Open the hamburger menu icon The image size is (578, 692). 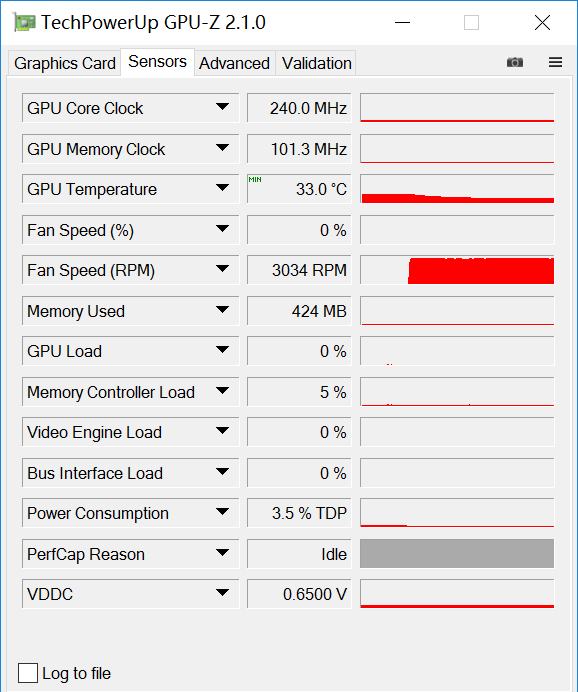[x=555, y=62]
